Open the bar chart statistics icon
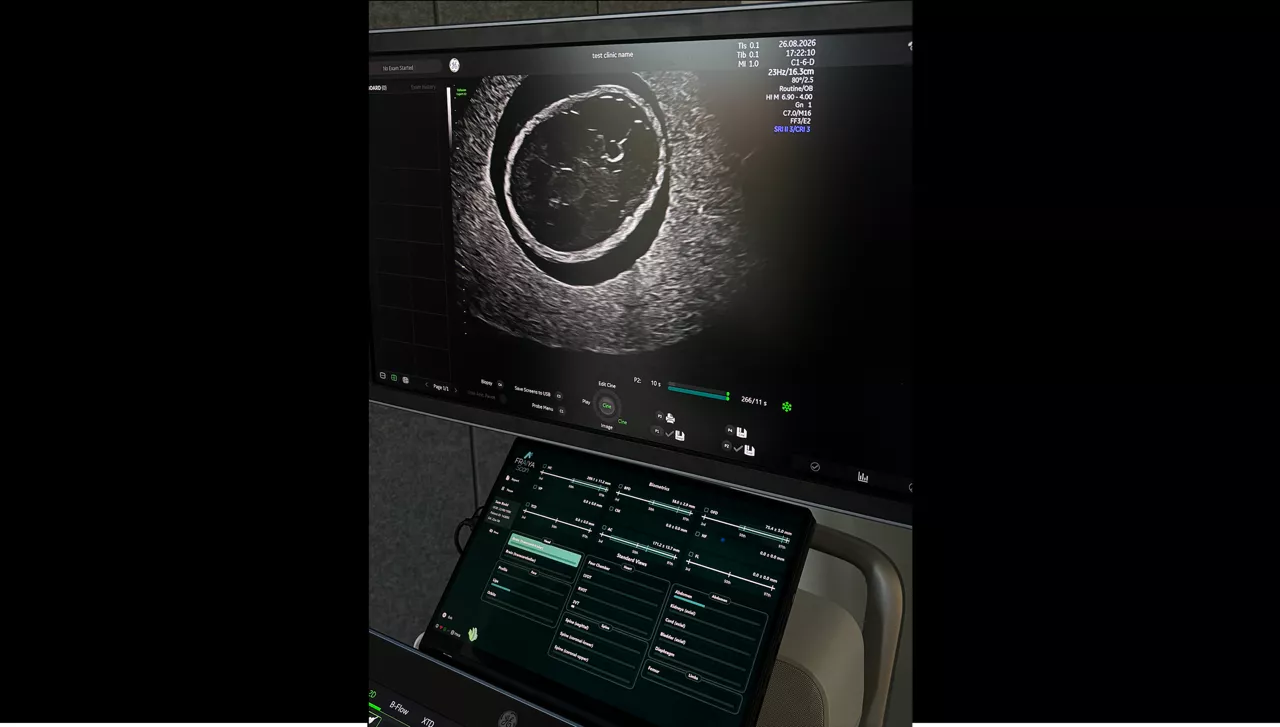Viewport: 1280px width, 727px height. pyautogui.click(x=863, y=477)
